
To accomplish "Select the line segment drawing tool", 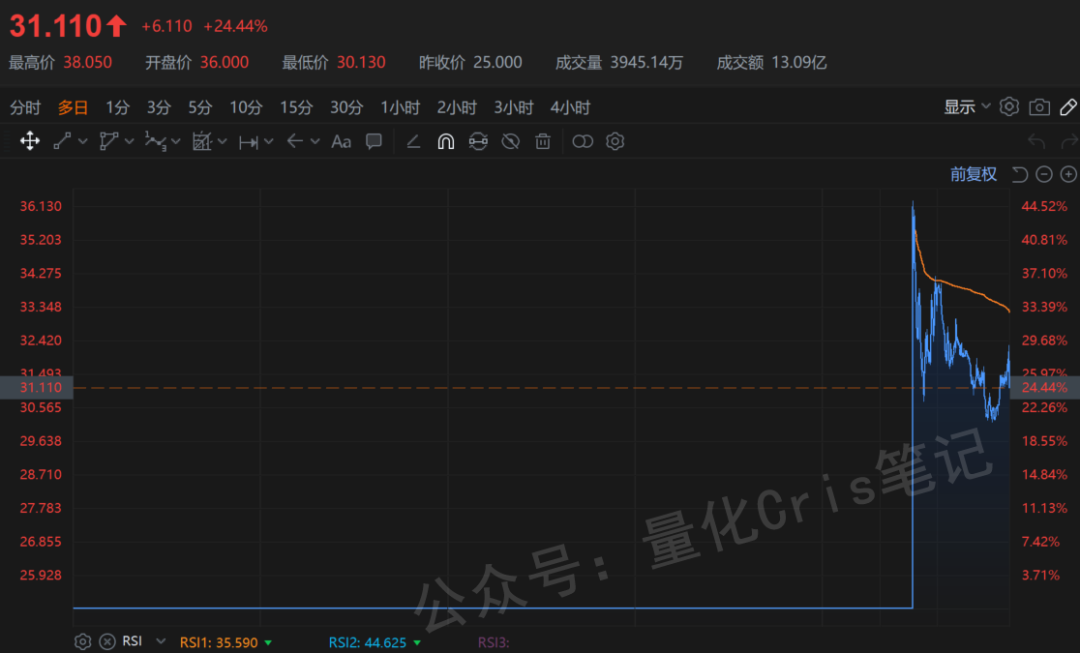I will (x=63, y=141).
